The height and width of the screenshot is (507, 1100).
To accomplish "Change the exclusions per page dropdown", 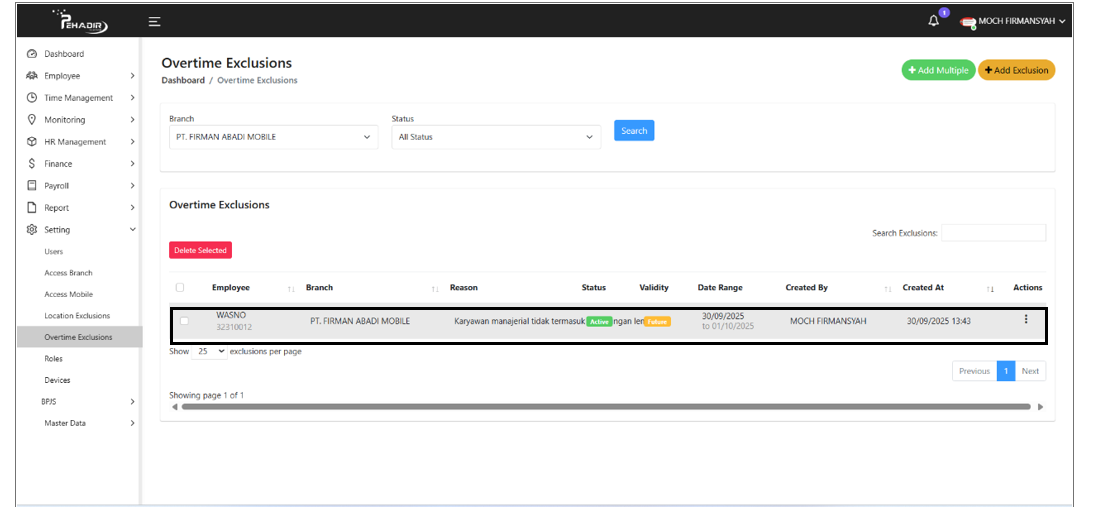I will point(210,352).
